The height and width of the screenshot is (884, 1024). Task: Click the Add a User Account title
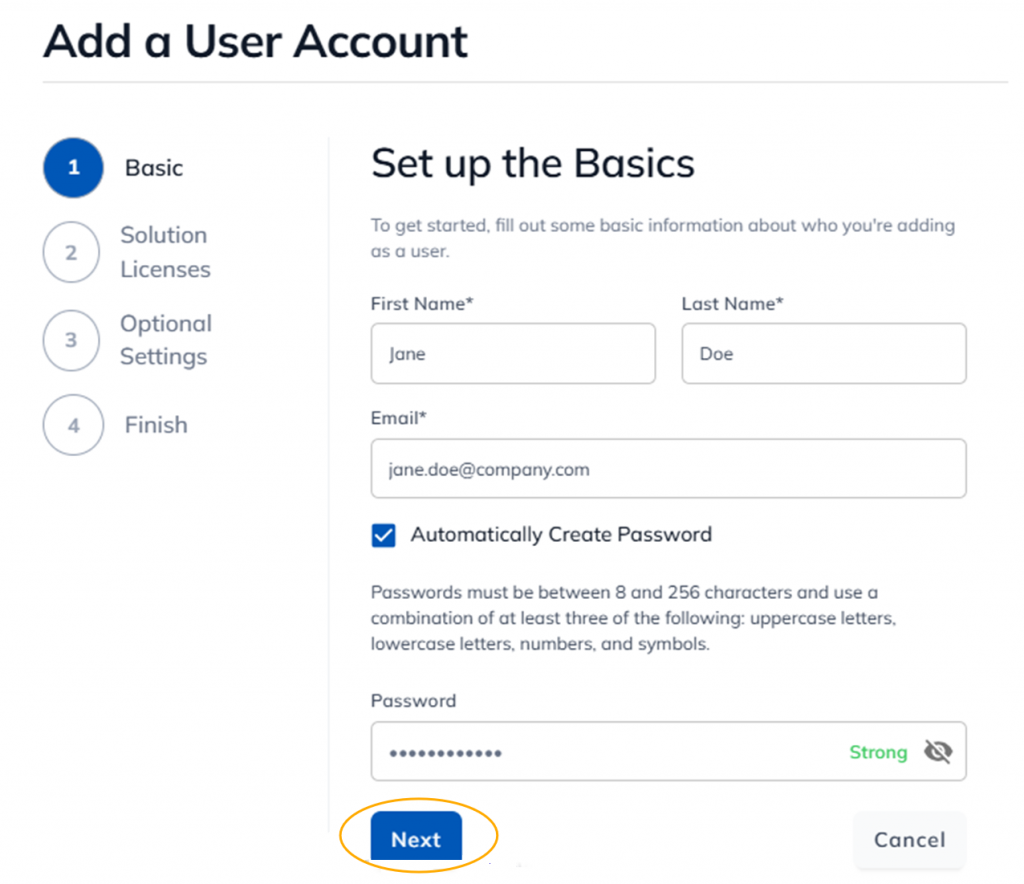(256, 42)
